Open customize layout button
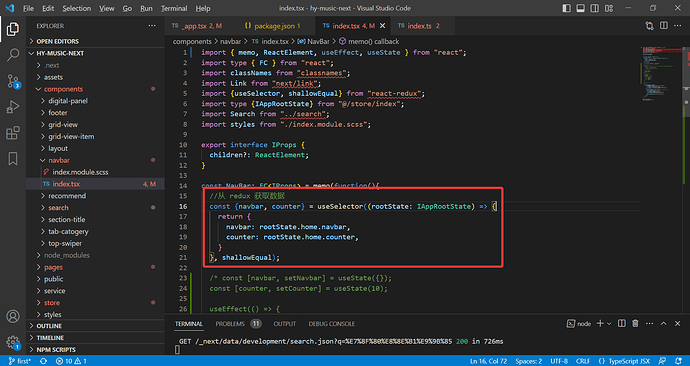Viewport: 690px width, 366px height. (609, 8)
